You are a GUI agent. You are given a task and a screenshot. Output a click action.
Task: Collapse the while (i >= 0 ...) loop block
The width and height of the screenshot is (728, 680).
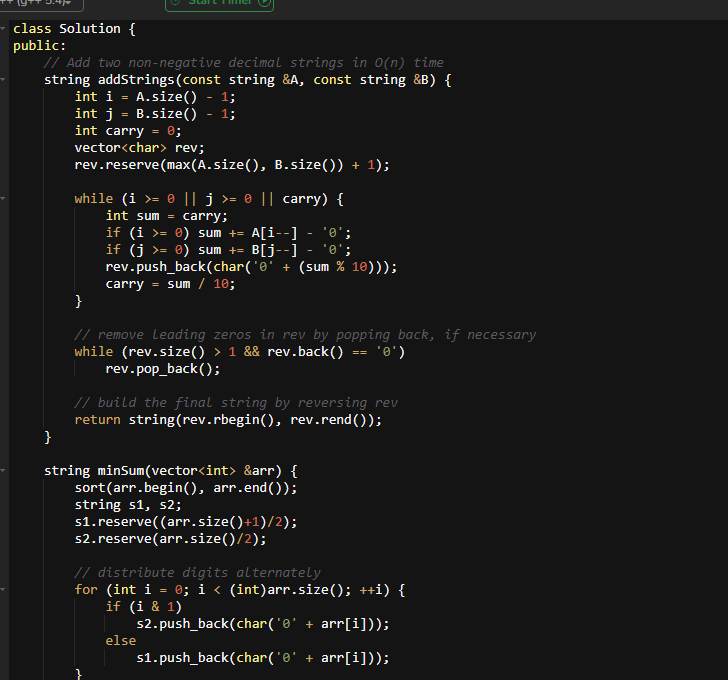point(3,199)
